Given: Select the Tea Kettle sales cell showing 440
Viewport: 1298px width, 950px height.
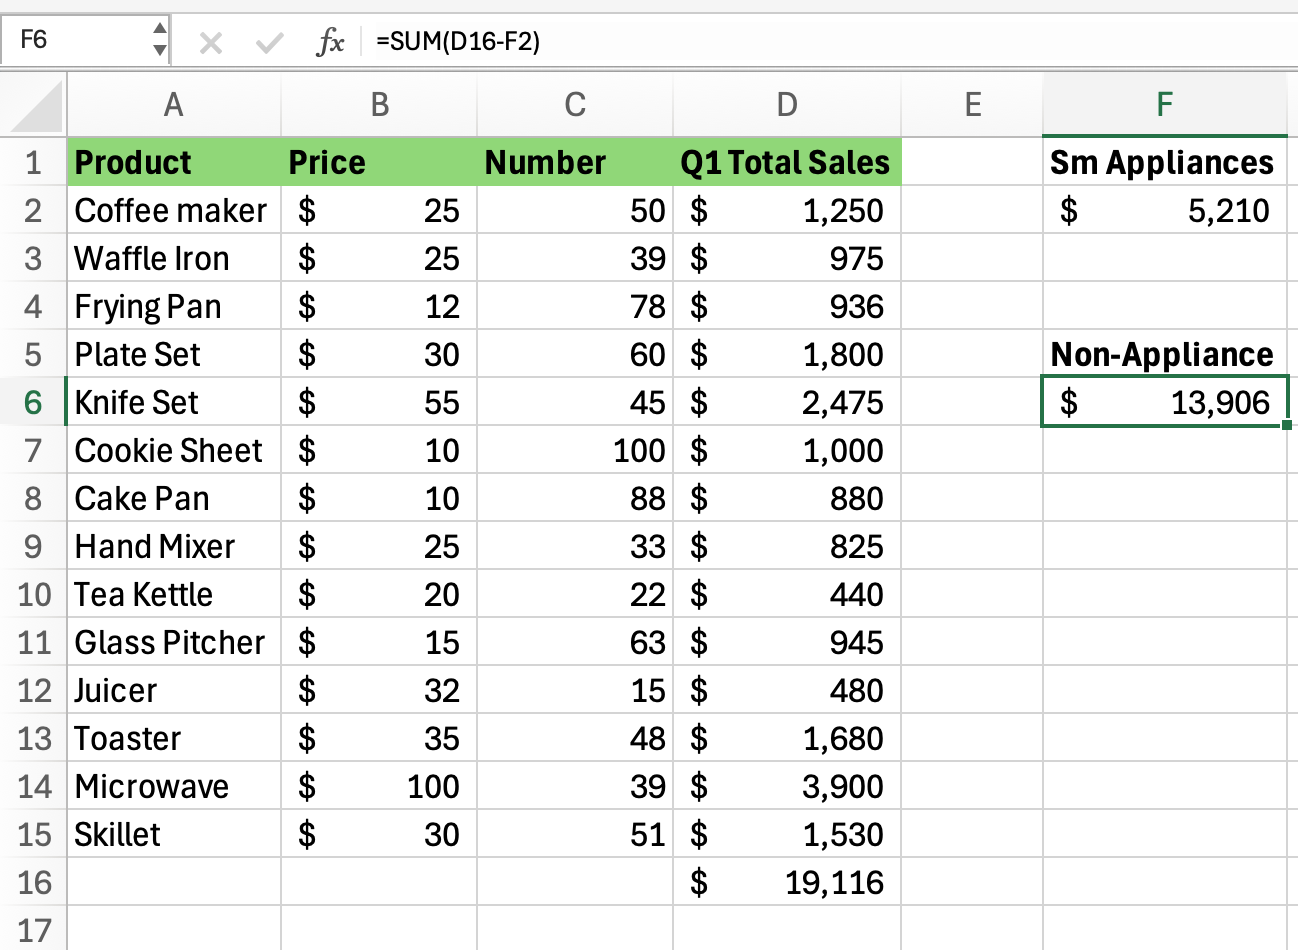Looking at the screenshot, I should coord(787,594).
